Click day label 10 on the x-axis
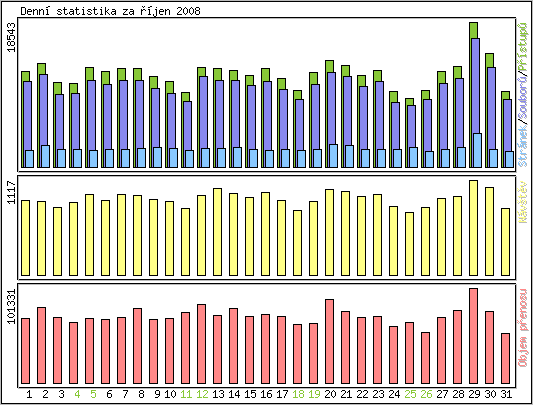This screenshot has width=533, height=405. 170,394
